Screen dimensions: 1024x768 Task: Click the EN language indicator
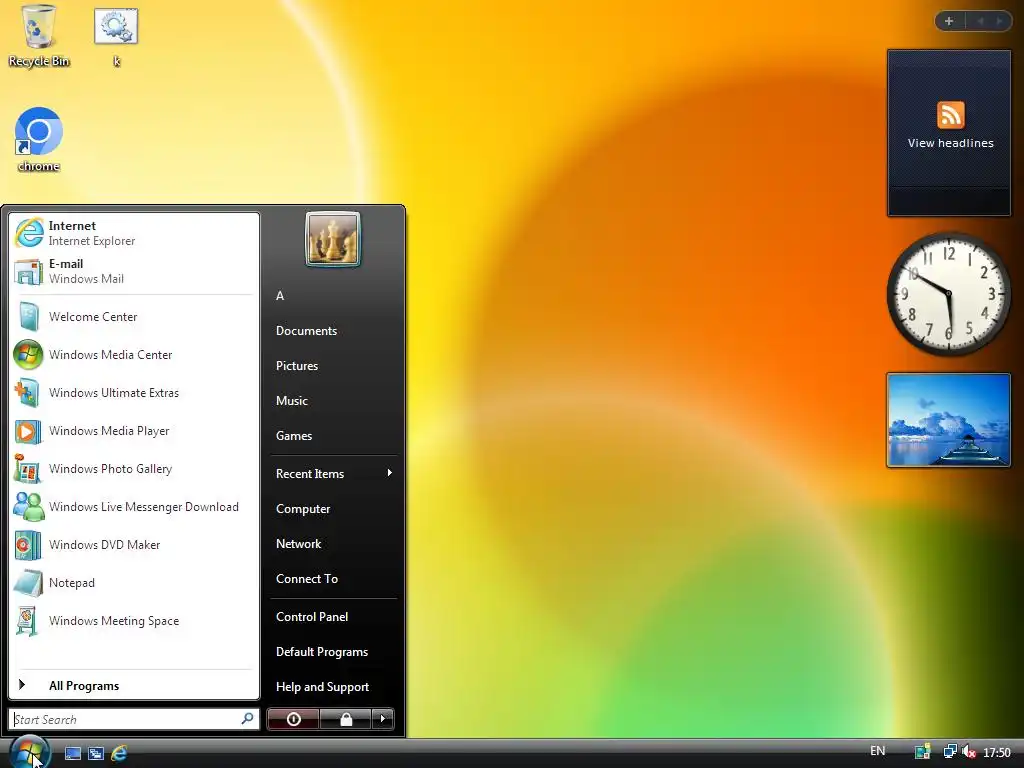point(878,751)
